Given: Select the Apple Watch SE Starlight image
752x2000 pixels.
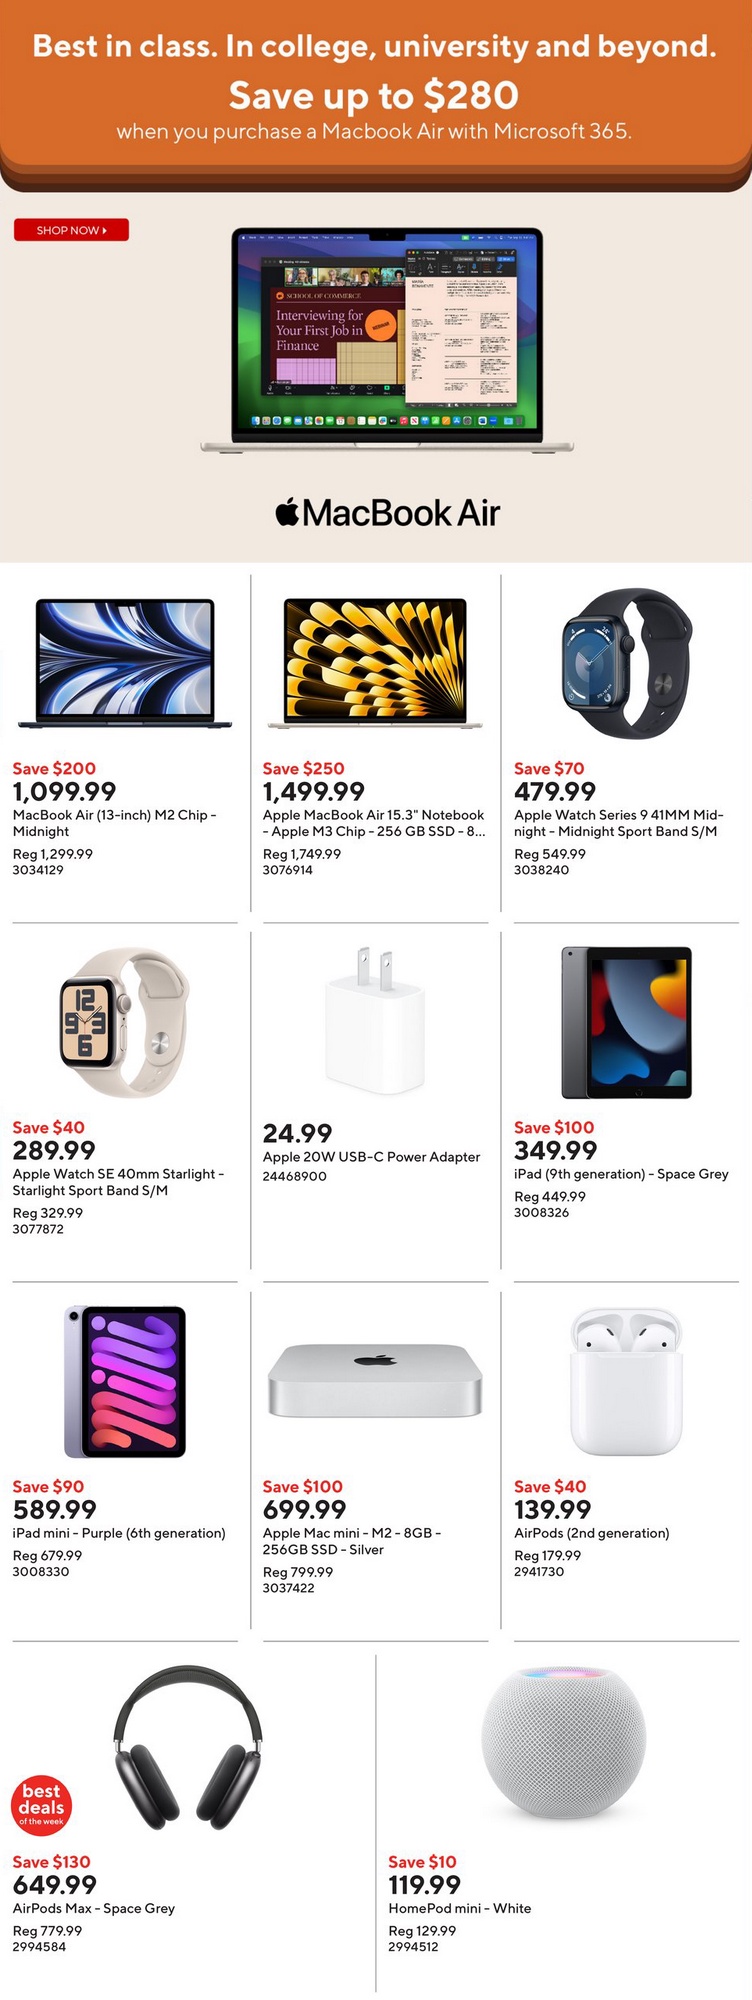Looking at the screenshot, I should (x=125, y=1022).
